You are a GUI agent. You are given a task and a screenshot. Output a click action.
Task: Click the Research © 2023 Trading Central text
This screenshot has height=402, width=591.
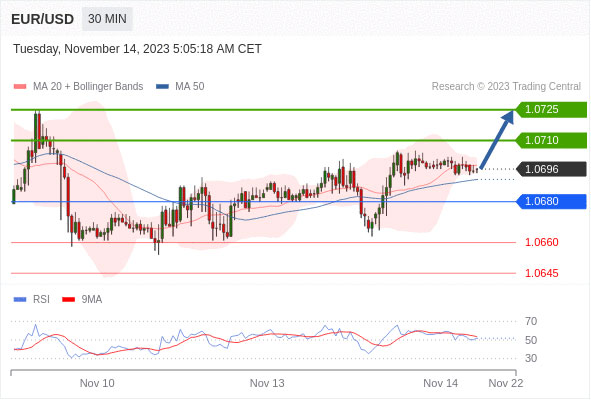click(506, 86)
